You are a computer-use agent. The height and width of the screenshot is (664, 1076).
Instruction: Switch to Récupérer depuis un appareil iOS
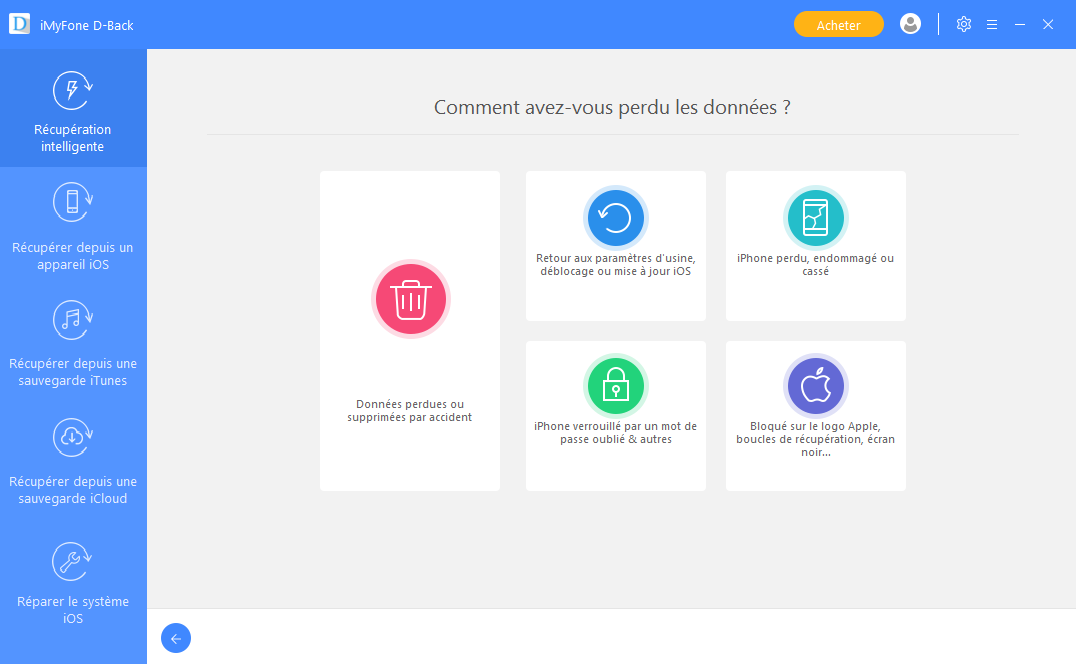pos(73,256)
